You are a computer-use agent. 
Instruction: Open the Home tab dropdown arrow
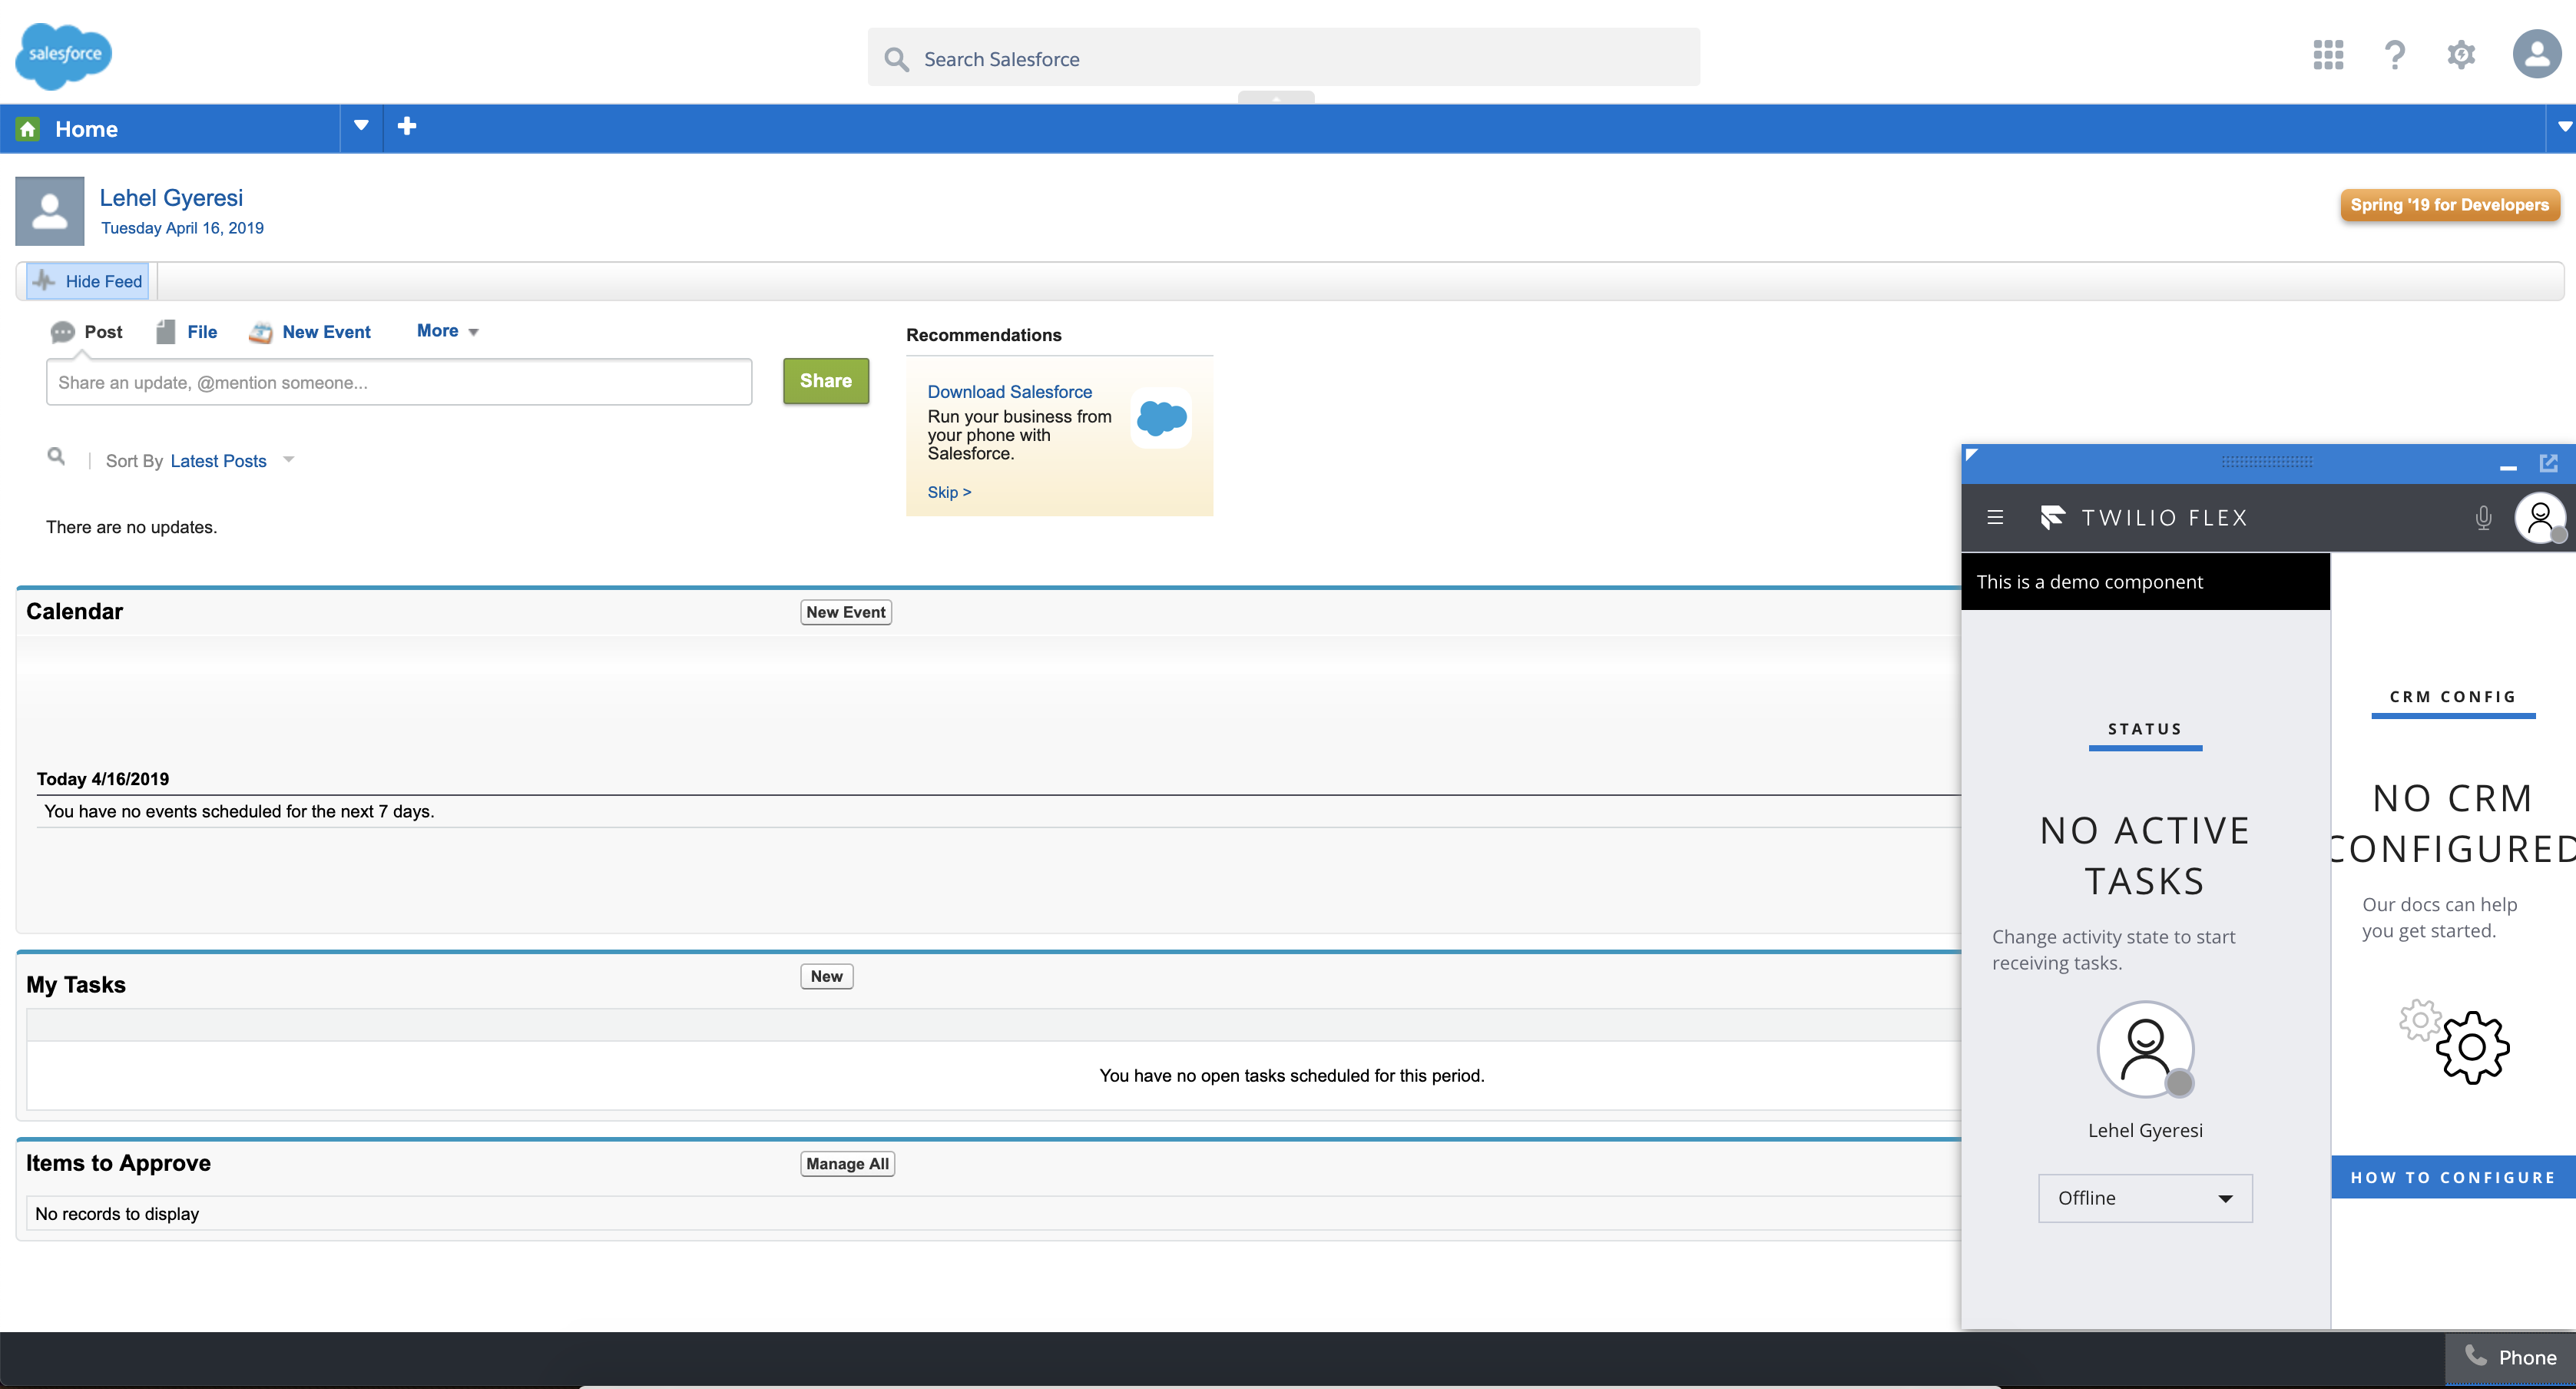361,126
